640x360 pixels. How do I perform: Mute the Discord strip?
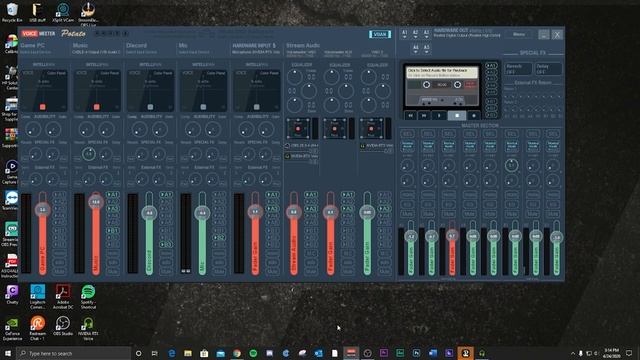point(166,271)
